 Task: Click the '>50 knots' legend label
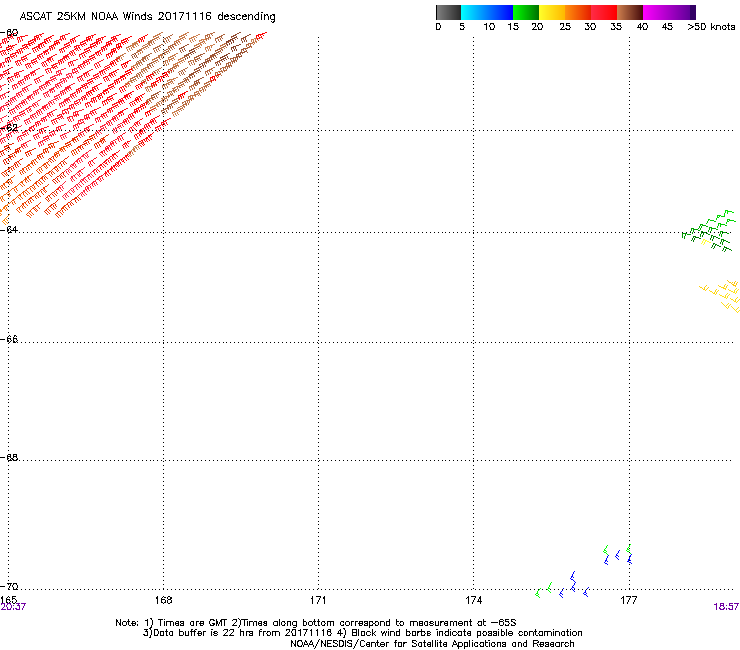711,27
